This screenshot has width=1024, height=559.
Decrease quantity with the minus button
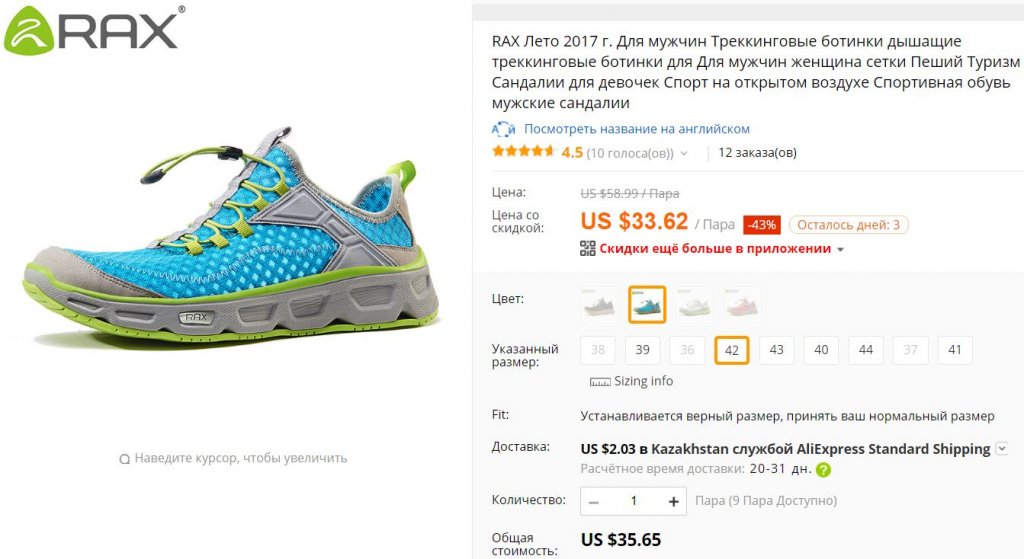(594, 502)
